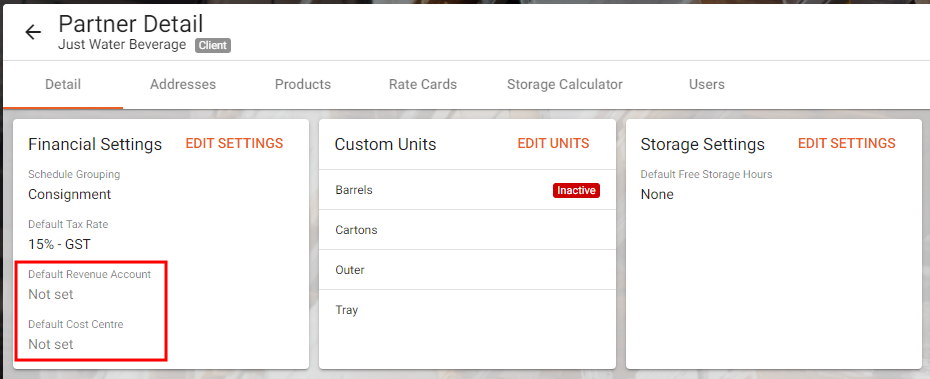Open the Products tab
Viewport: 930px width, 379px height.
coord(302,84)
